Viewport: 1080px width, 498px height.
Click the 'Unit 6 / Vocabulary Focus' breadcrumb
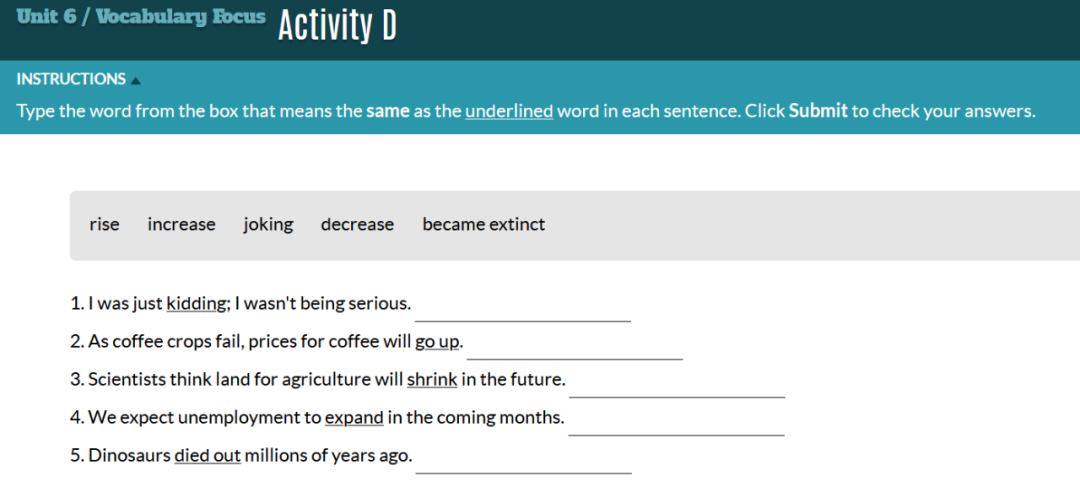(x=141, y=18)
